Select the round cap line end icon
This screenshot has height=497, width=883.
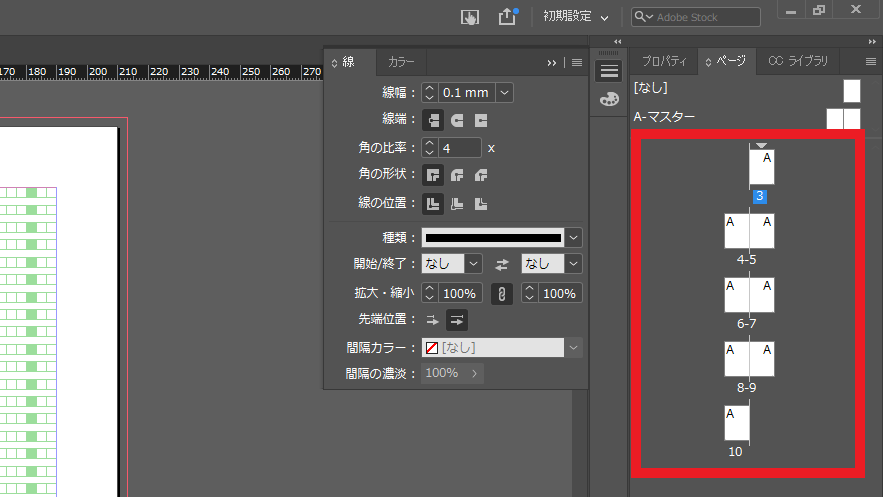click(x=457, y=120)
